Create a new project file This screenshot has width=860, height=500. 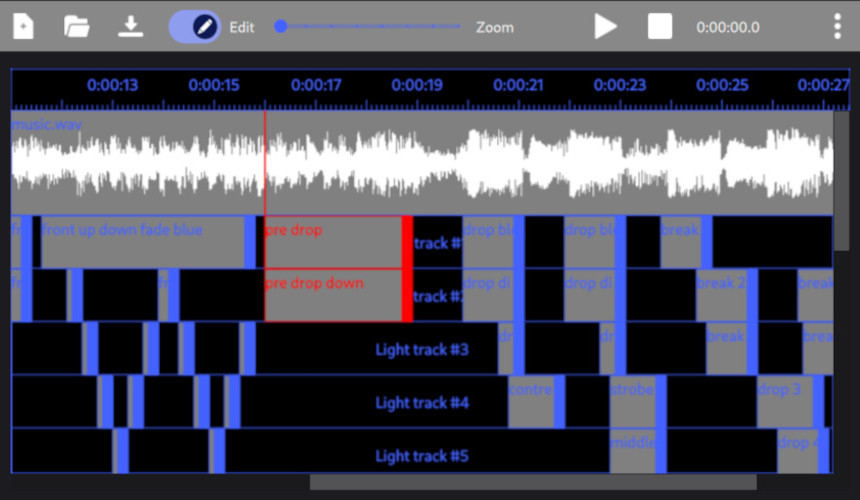point(23,27)
